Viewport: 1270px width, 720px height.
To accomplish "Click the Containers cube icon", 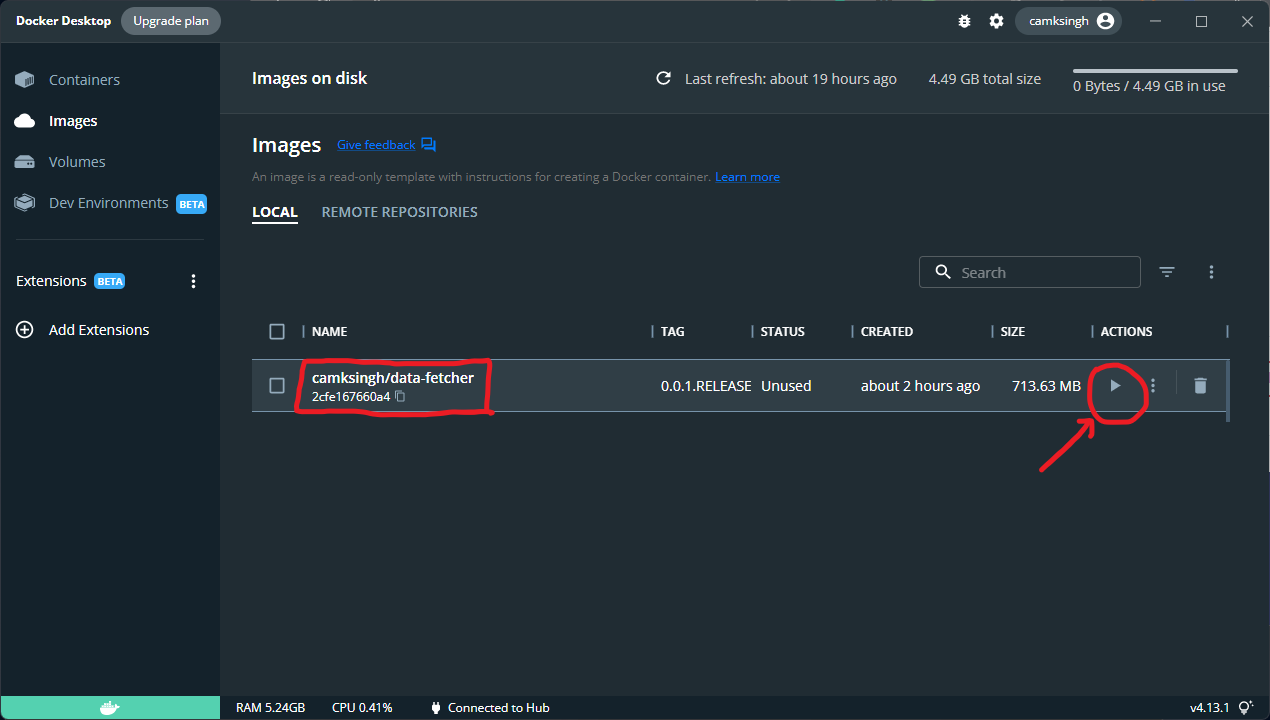I will 25,80.
